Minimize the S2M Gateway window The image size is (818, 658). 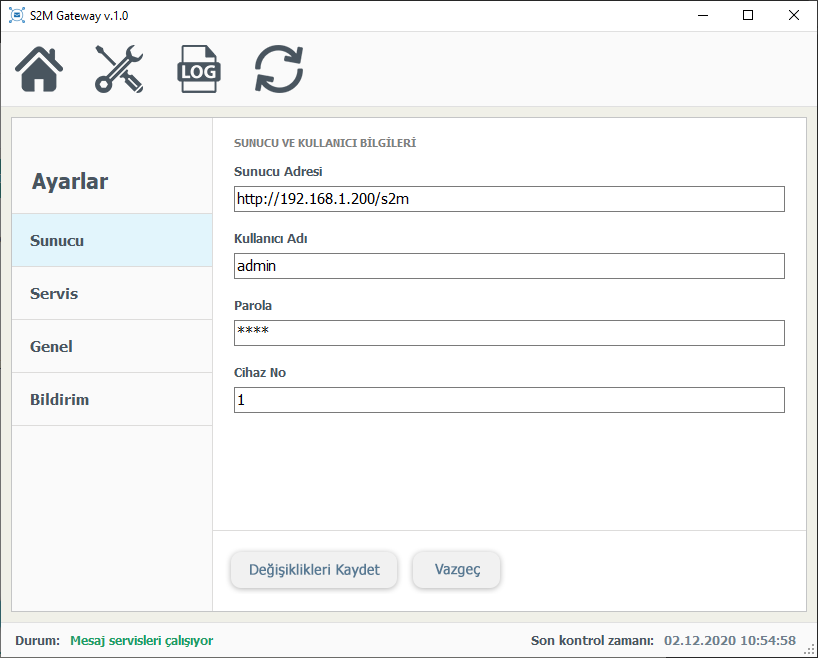click(702, 16)
